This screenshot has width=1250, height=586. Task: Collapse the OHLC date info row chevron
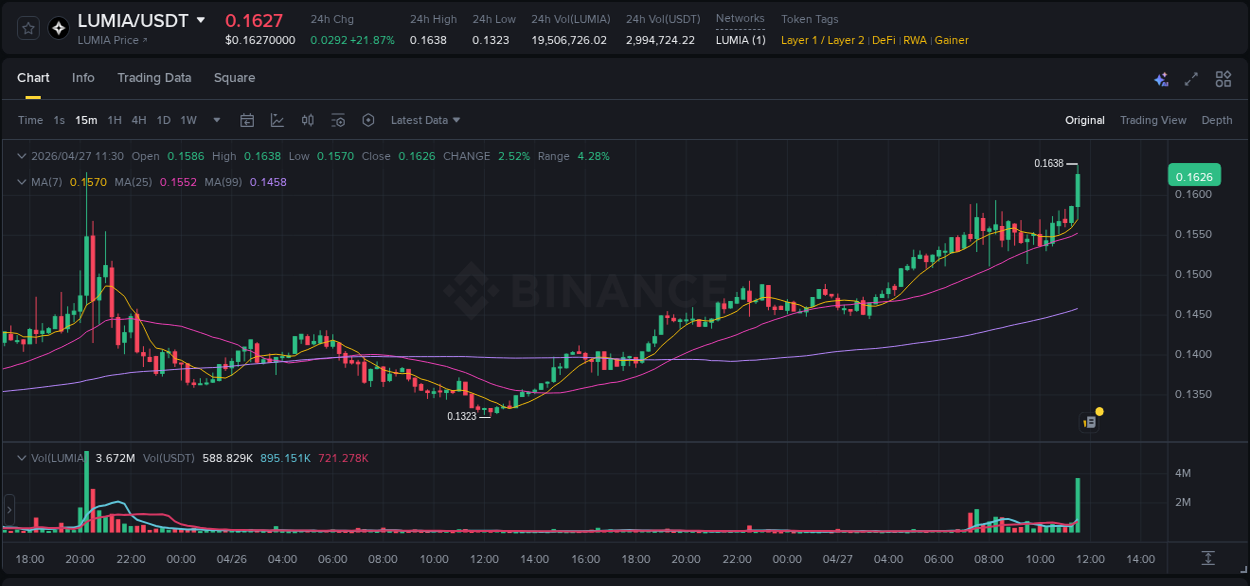click(22, 156)
